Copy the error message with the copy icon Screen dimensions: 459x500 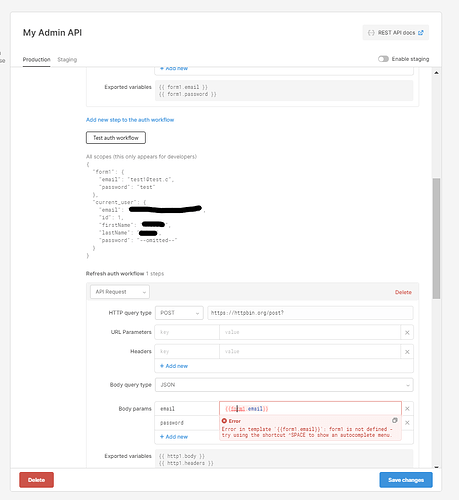395,420
